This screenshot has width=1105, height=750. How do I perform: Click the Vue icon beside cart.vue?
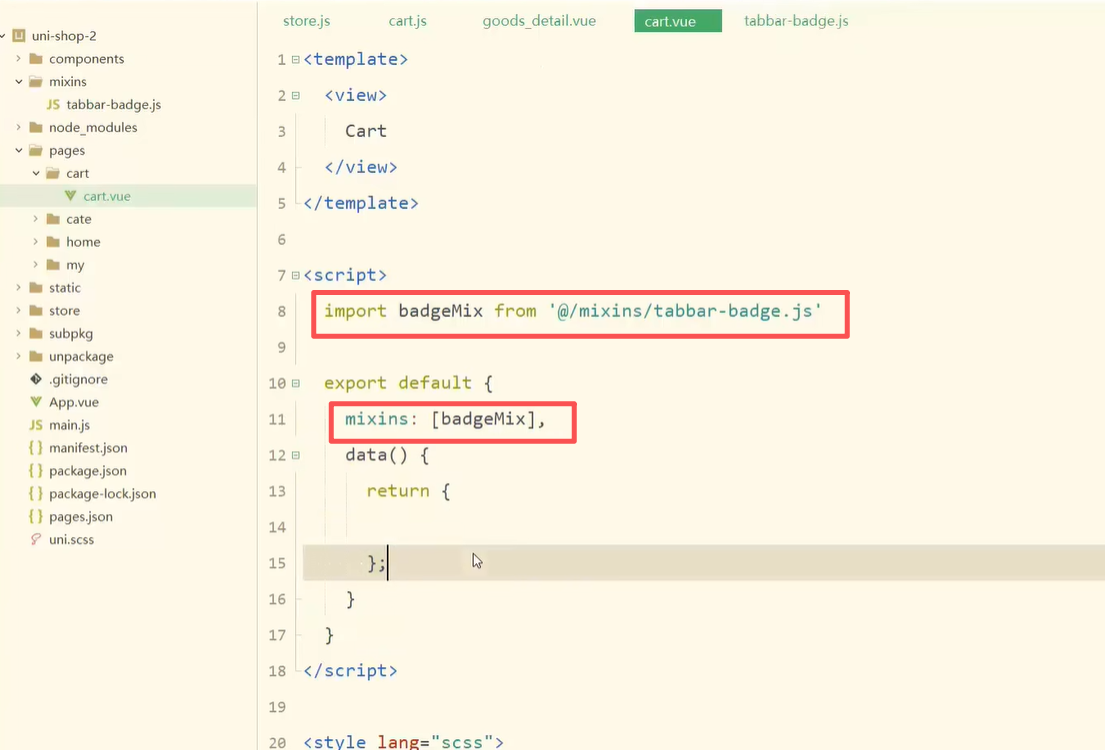click(x=70, y=196)
